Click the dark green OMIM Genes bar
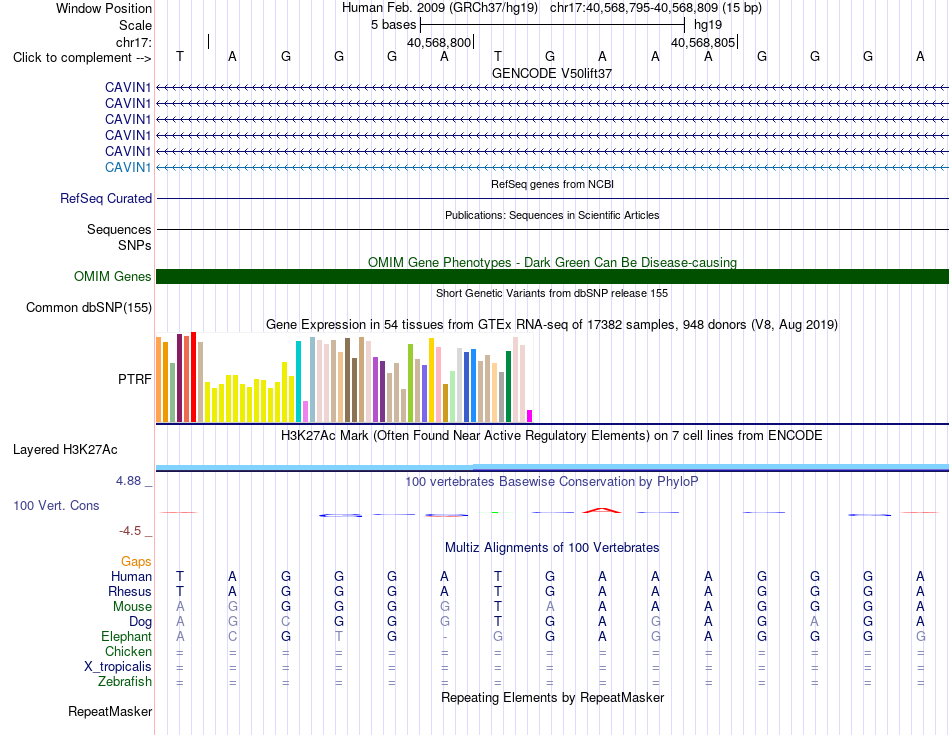Image resolution: width=950 pixels, height=735 pixels. pos(552,276)
